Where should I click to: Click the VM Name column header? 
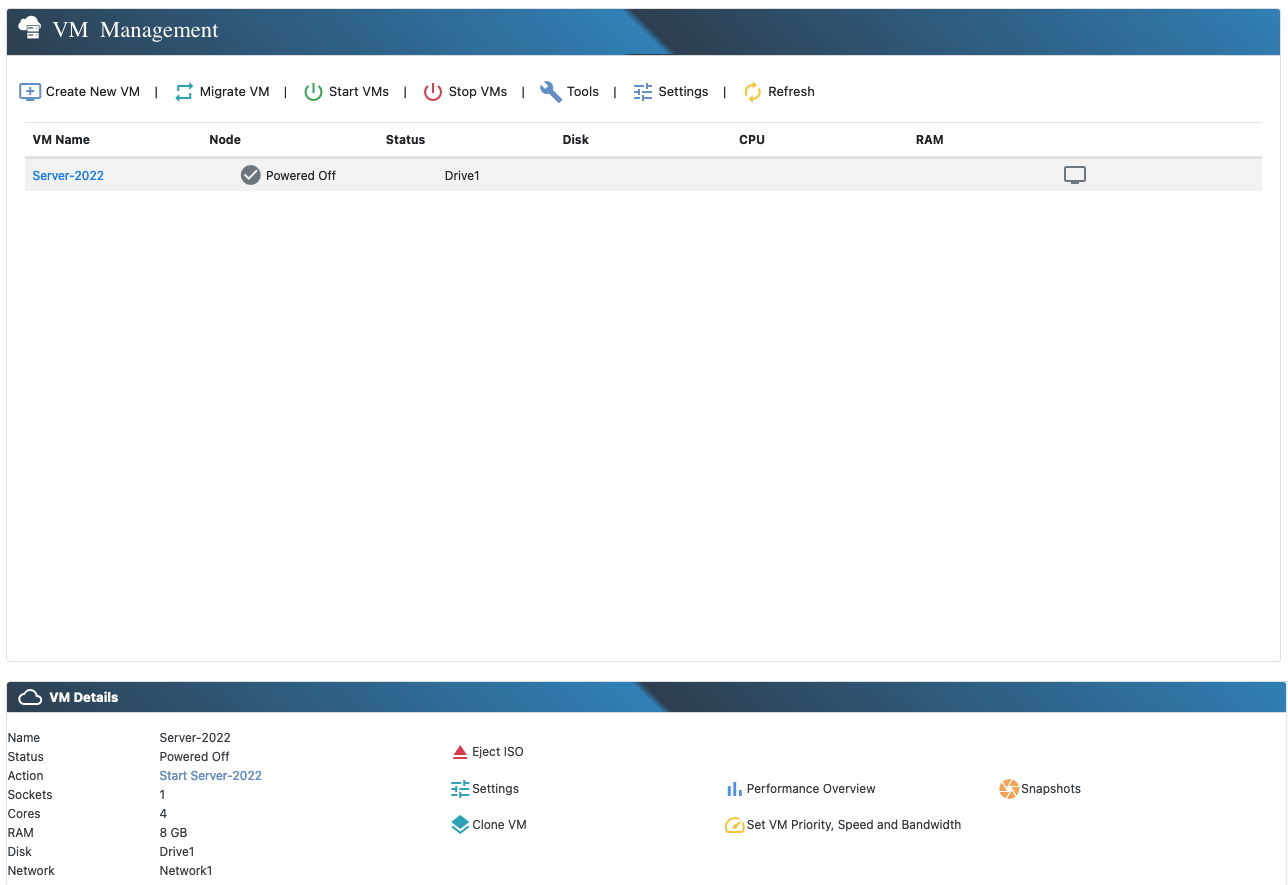[61, 140]
